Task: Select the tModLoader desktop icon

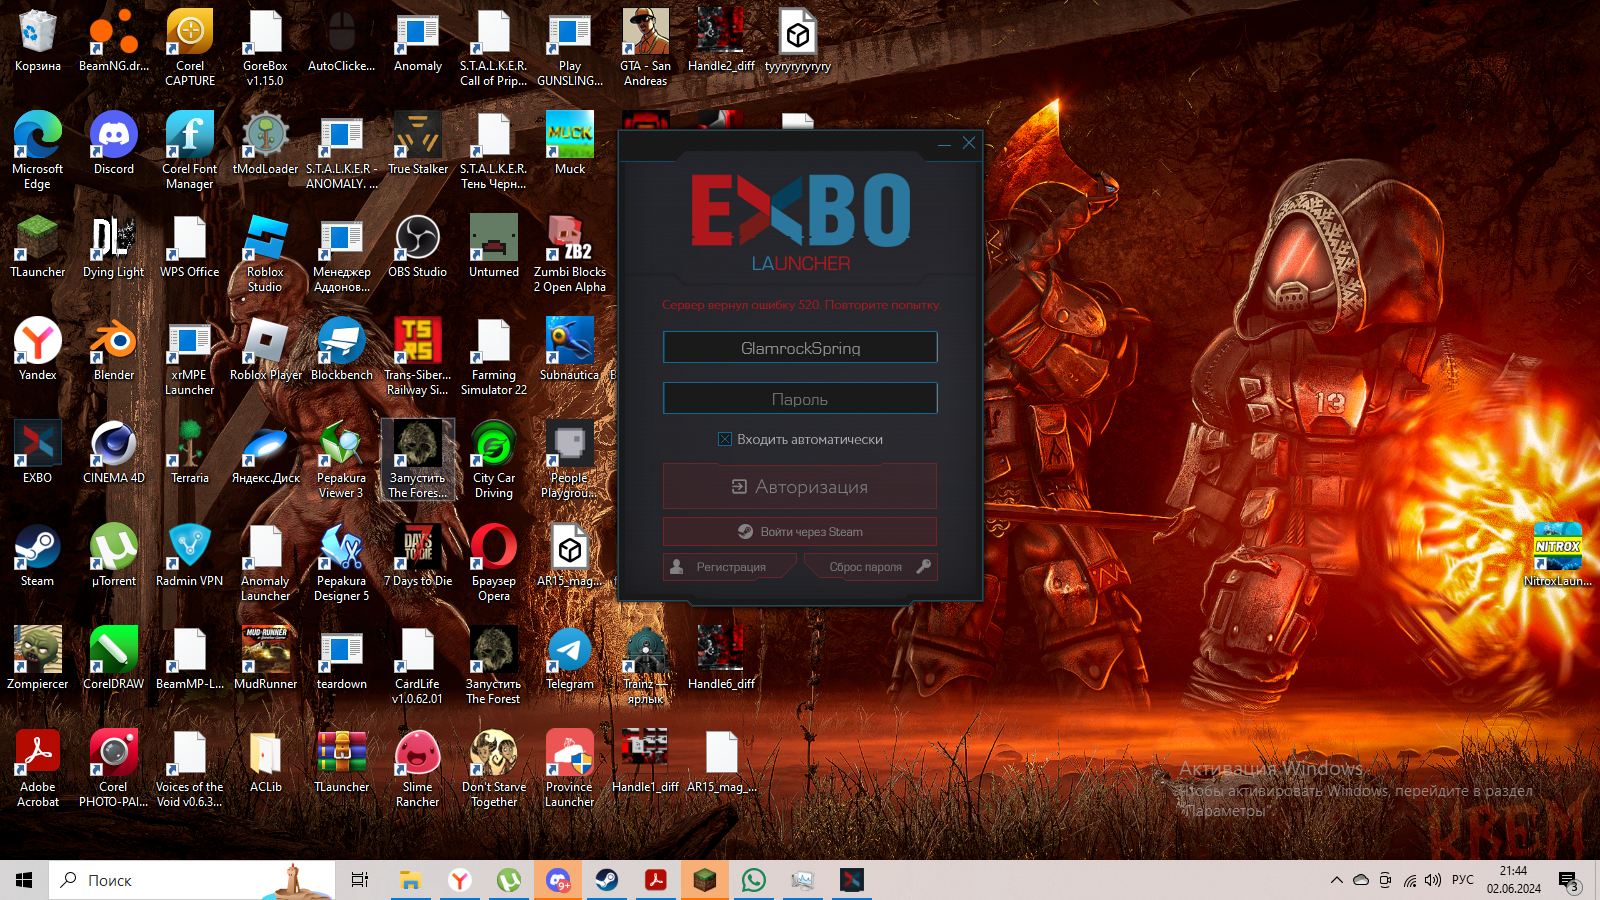Action: point(266,145)
